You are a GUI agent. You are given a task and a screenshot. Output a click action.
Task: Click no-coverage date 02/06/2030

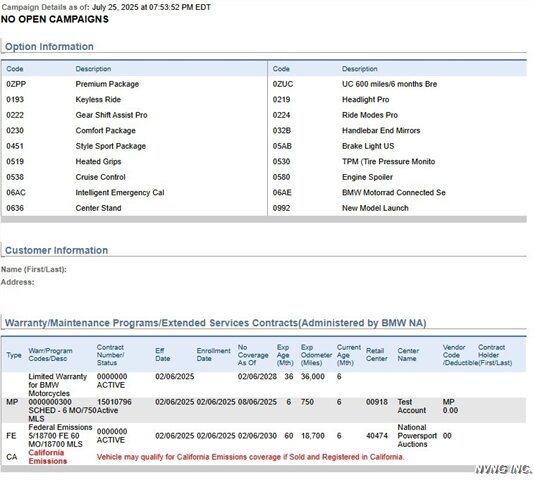click(257, 436)
